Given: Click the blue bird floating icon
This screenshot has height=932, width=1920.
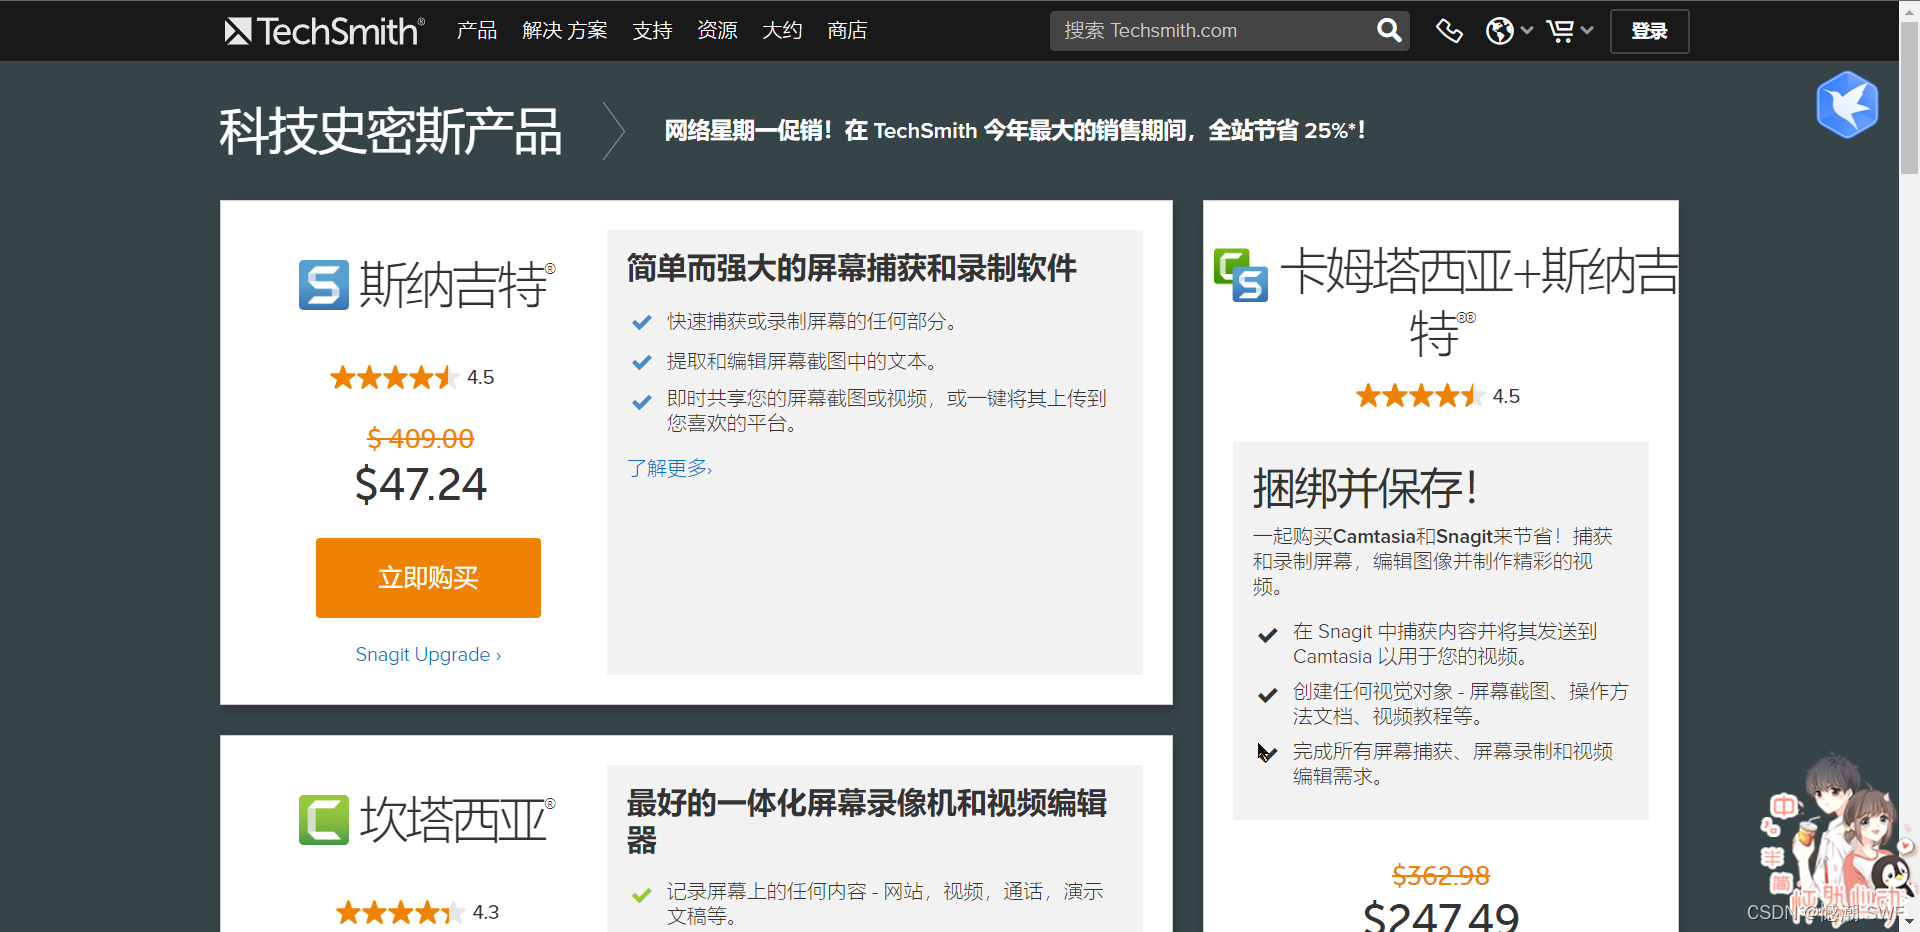Looking at the screenshot, I should [x=1847, y=104].
